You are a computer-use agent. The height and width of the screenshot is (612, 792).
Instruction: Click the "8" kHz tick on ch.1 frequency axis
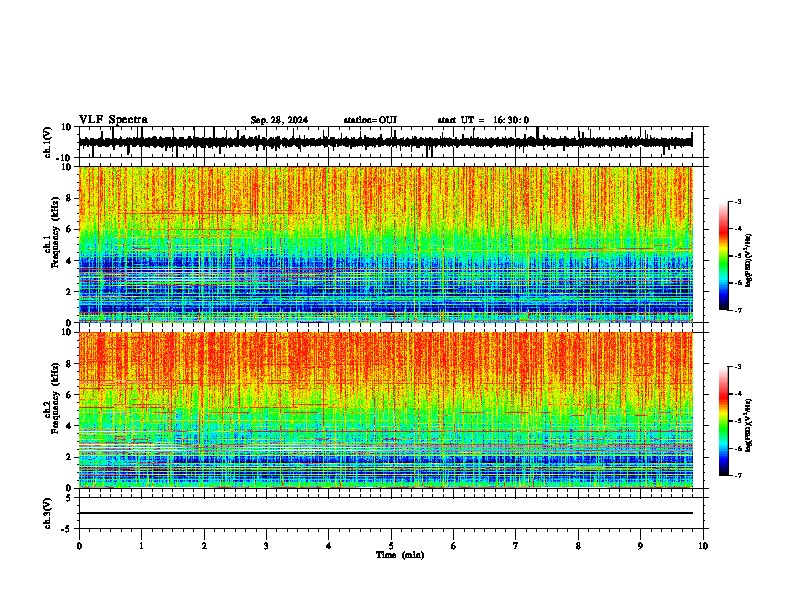pos(69,198)
